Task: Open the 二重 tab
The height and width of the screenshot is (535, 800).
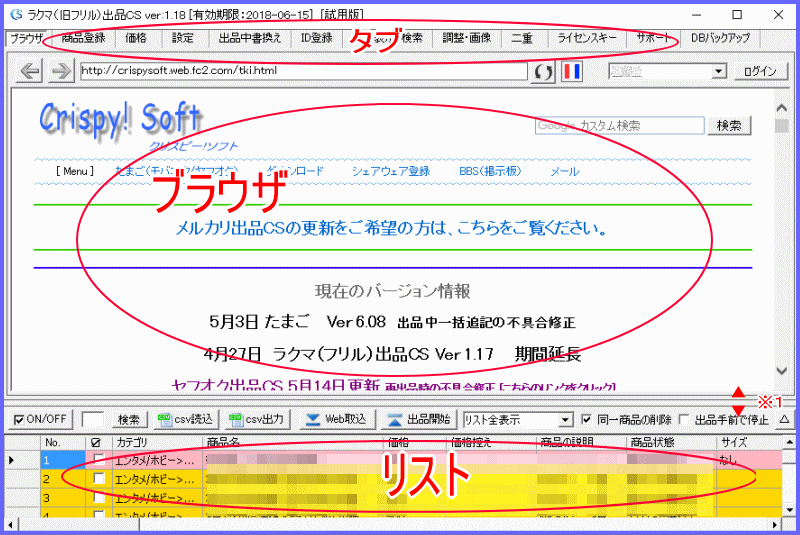Action: pos(522,38)
